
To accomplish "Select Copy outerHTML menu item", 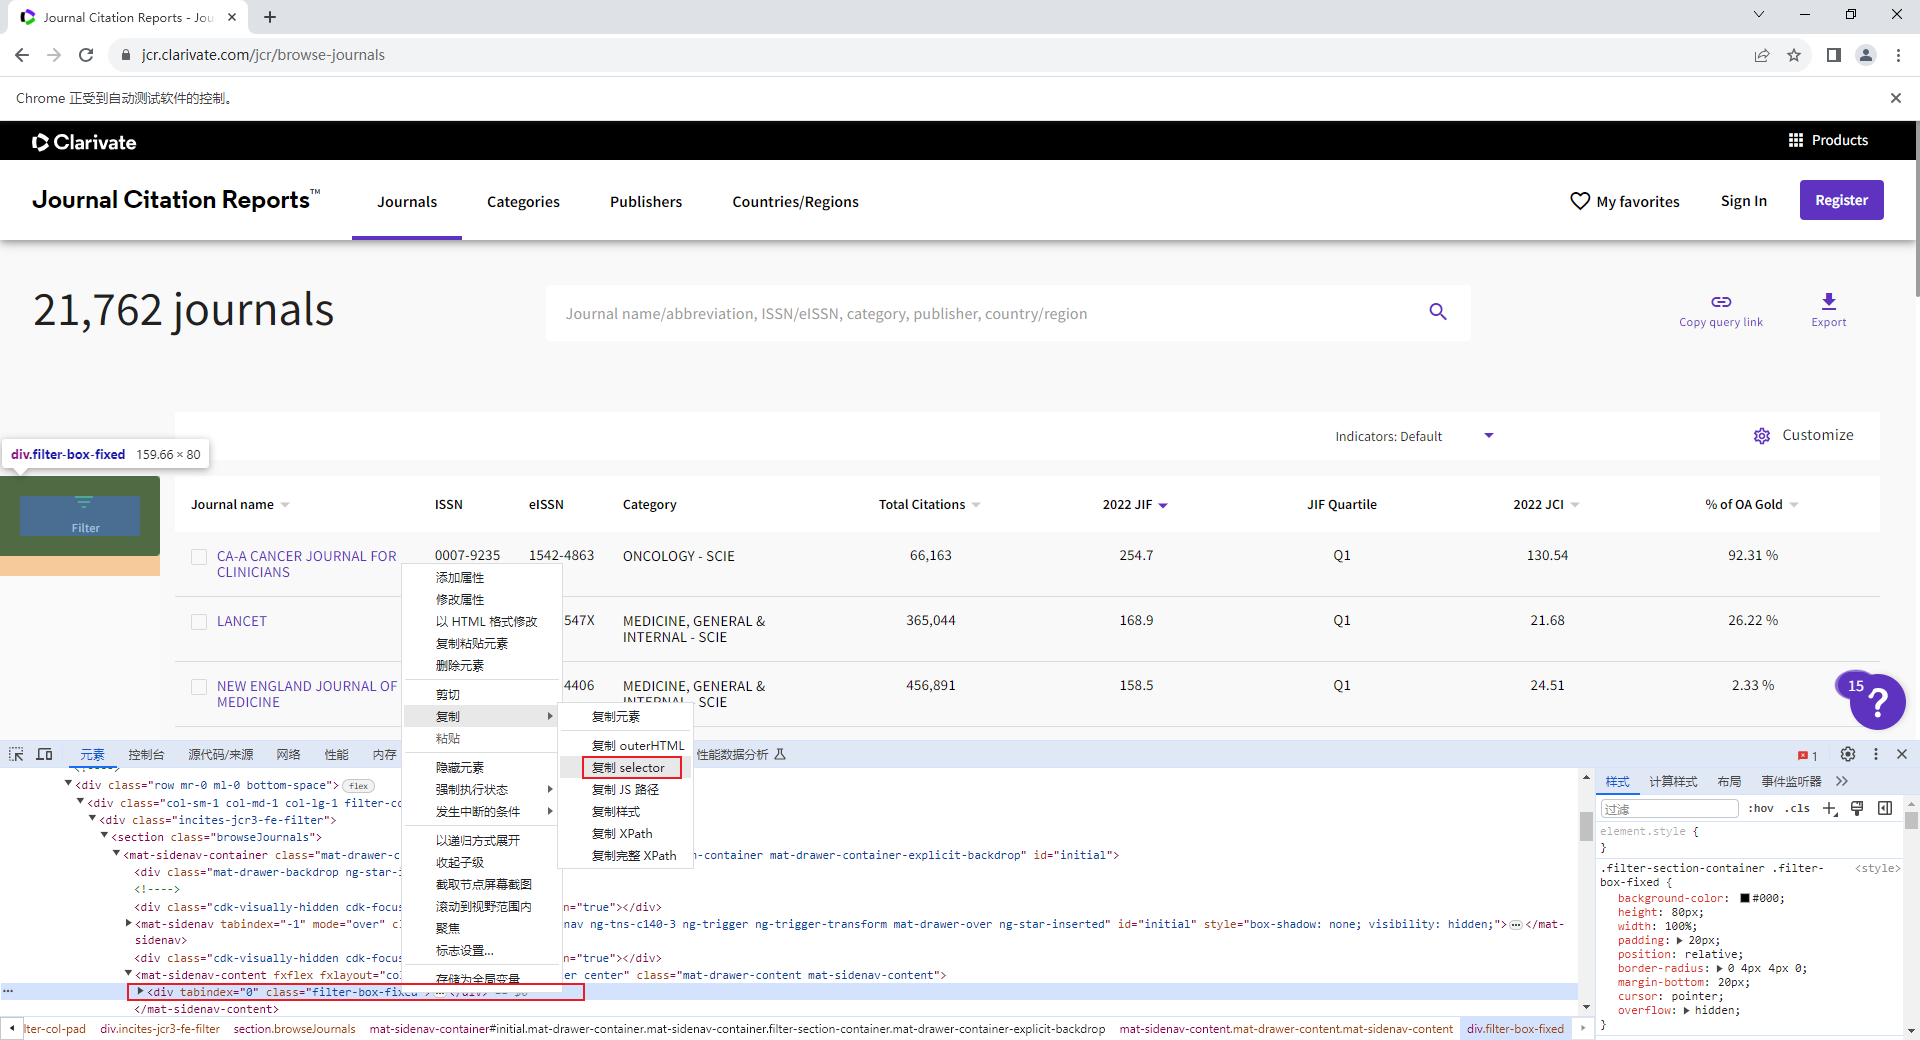I will pyautogui.click(x=638, y=746).
